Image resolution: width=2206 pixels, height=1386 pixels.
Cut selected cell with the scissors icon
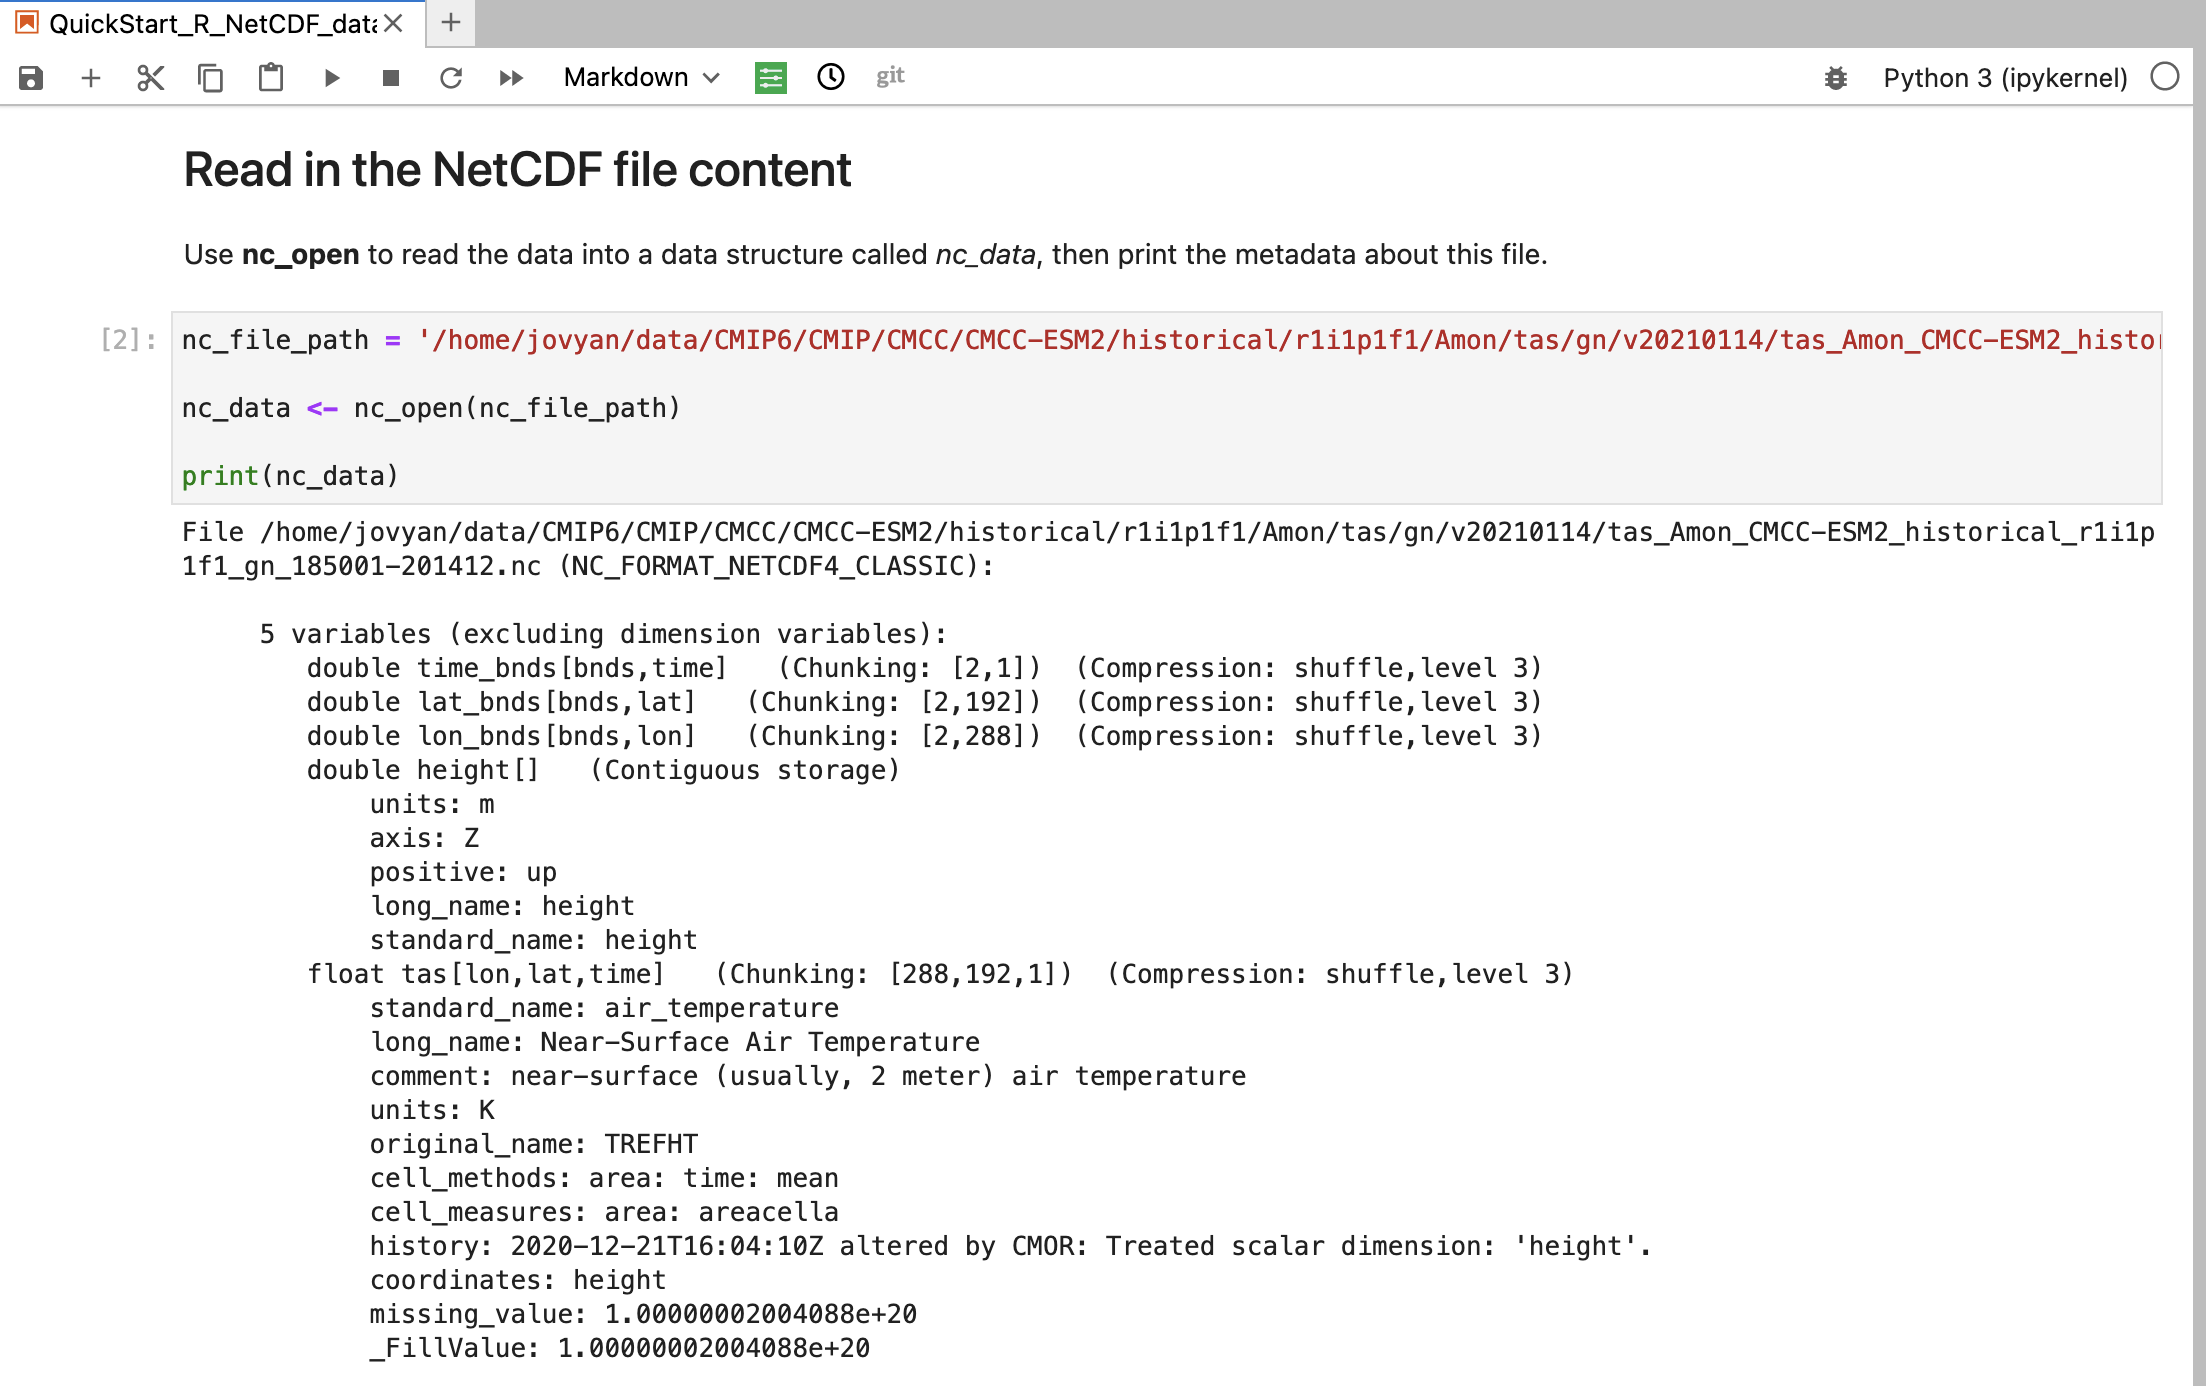click(150, 77)
